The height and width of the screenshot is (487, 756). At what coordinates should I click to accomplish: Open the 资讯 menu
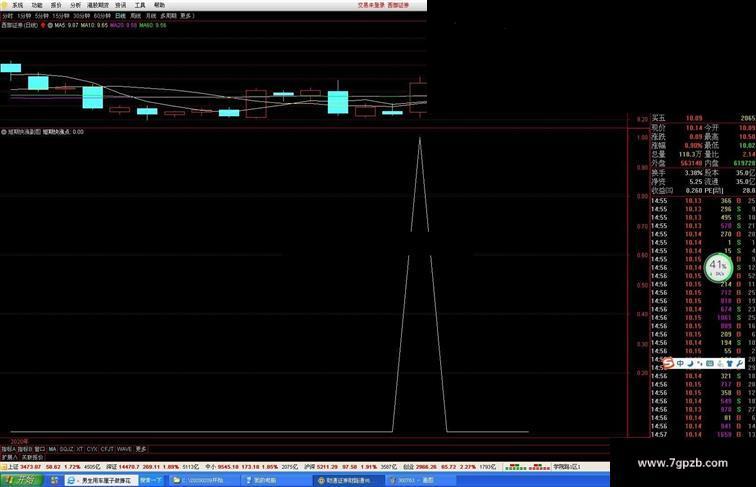[121, 5]
